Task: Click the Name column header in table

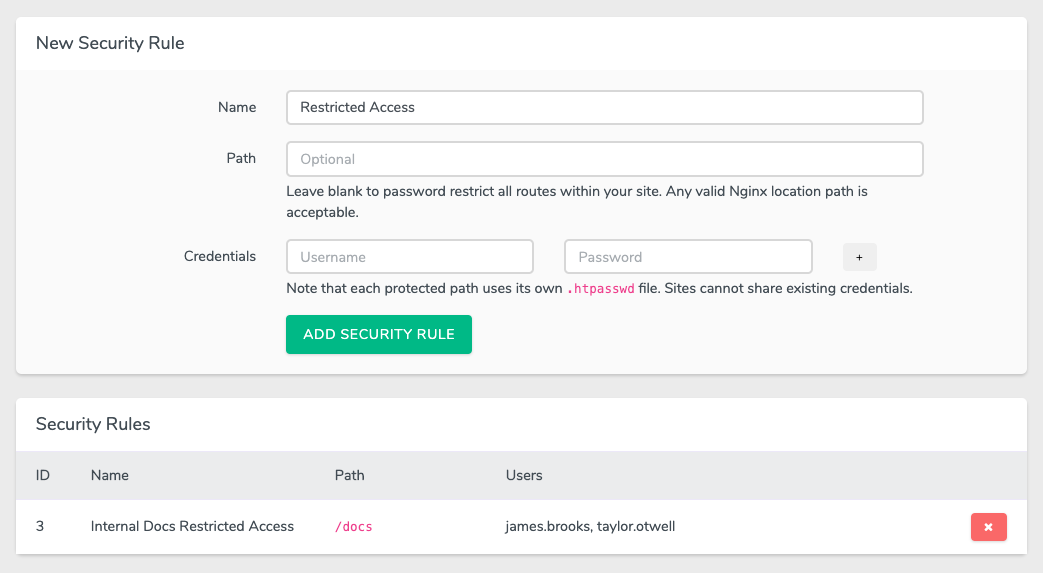Action: pos(110,475)
